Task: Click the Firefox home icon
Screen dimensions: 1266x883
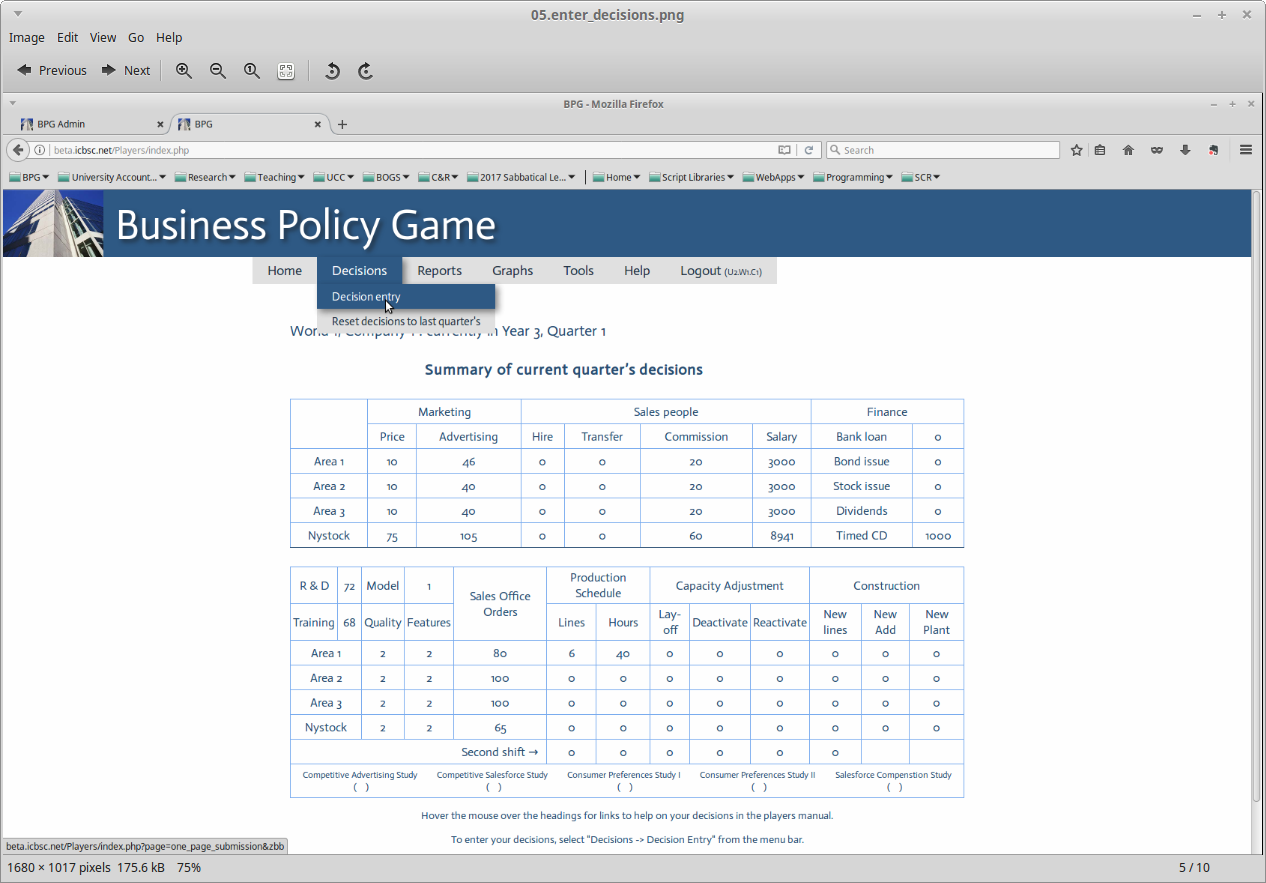Action: coord(1128,150)
